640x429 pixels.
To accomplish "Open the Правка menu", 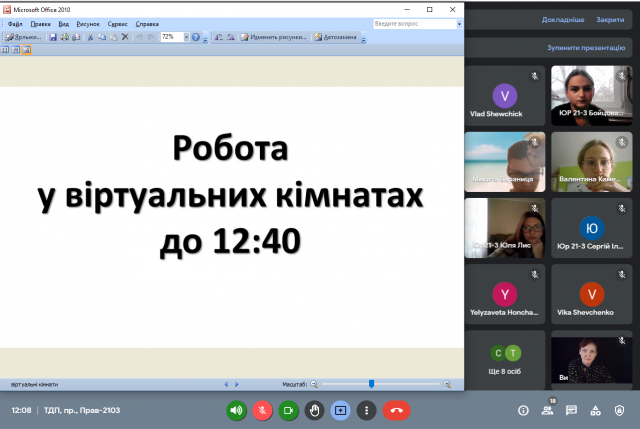I will tap(40, 24).
